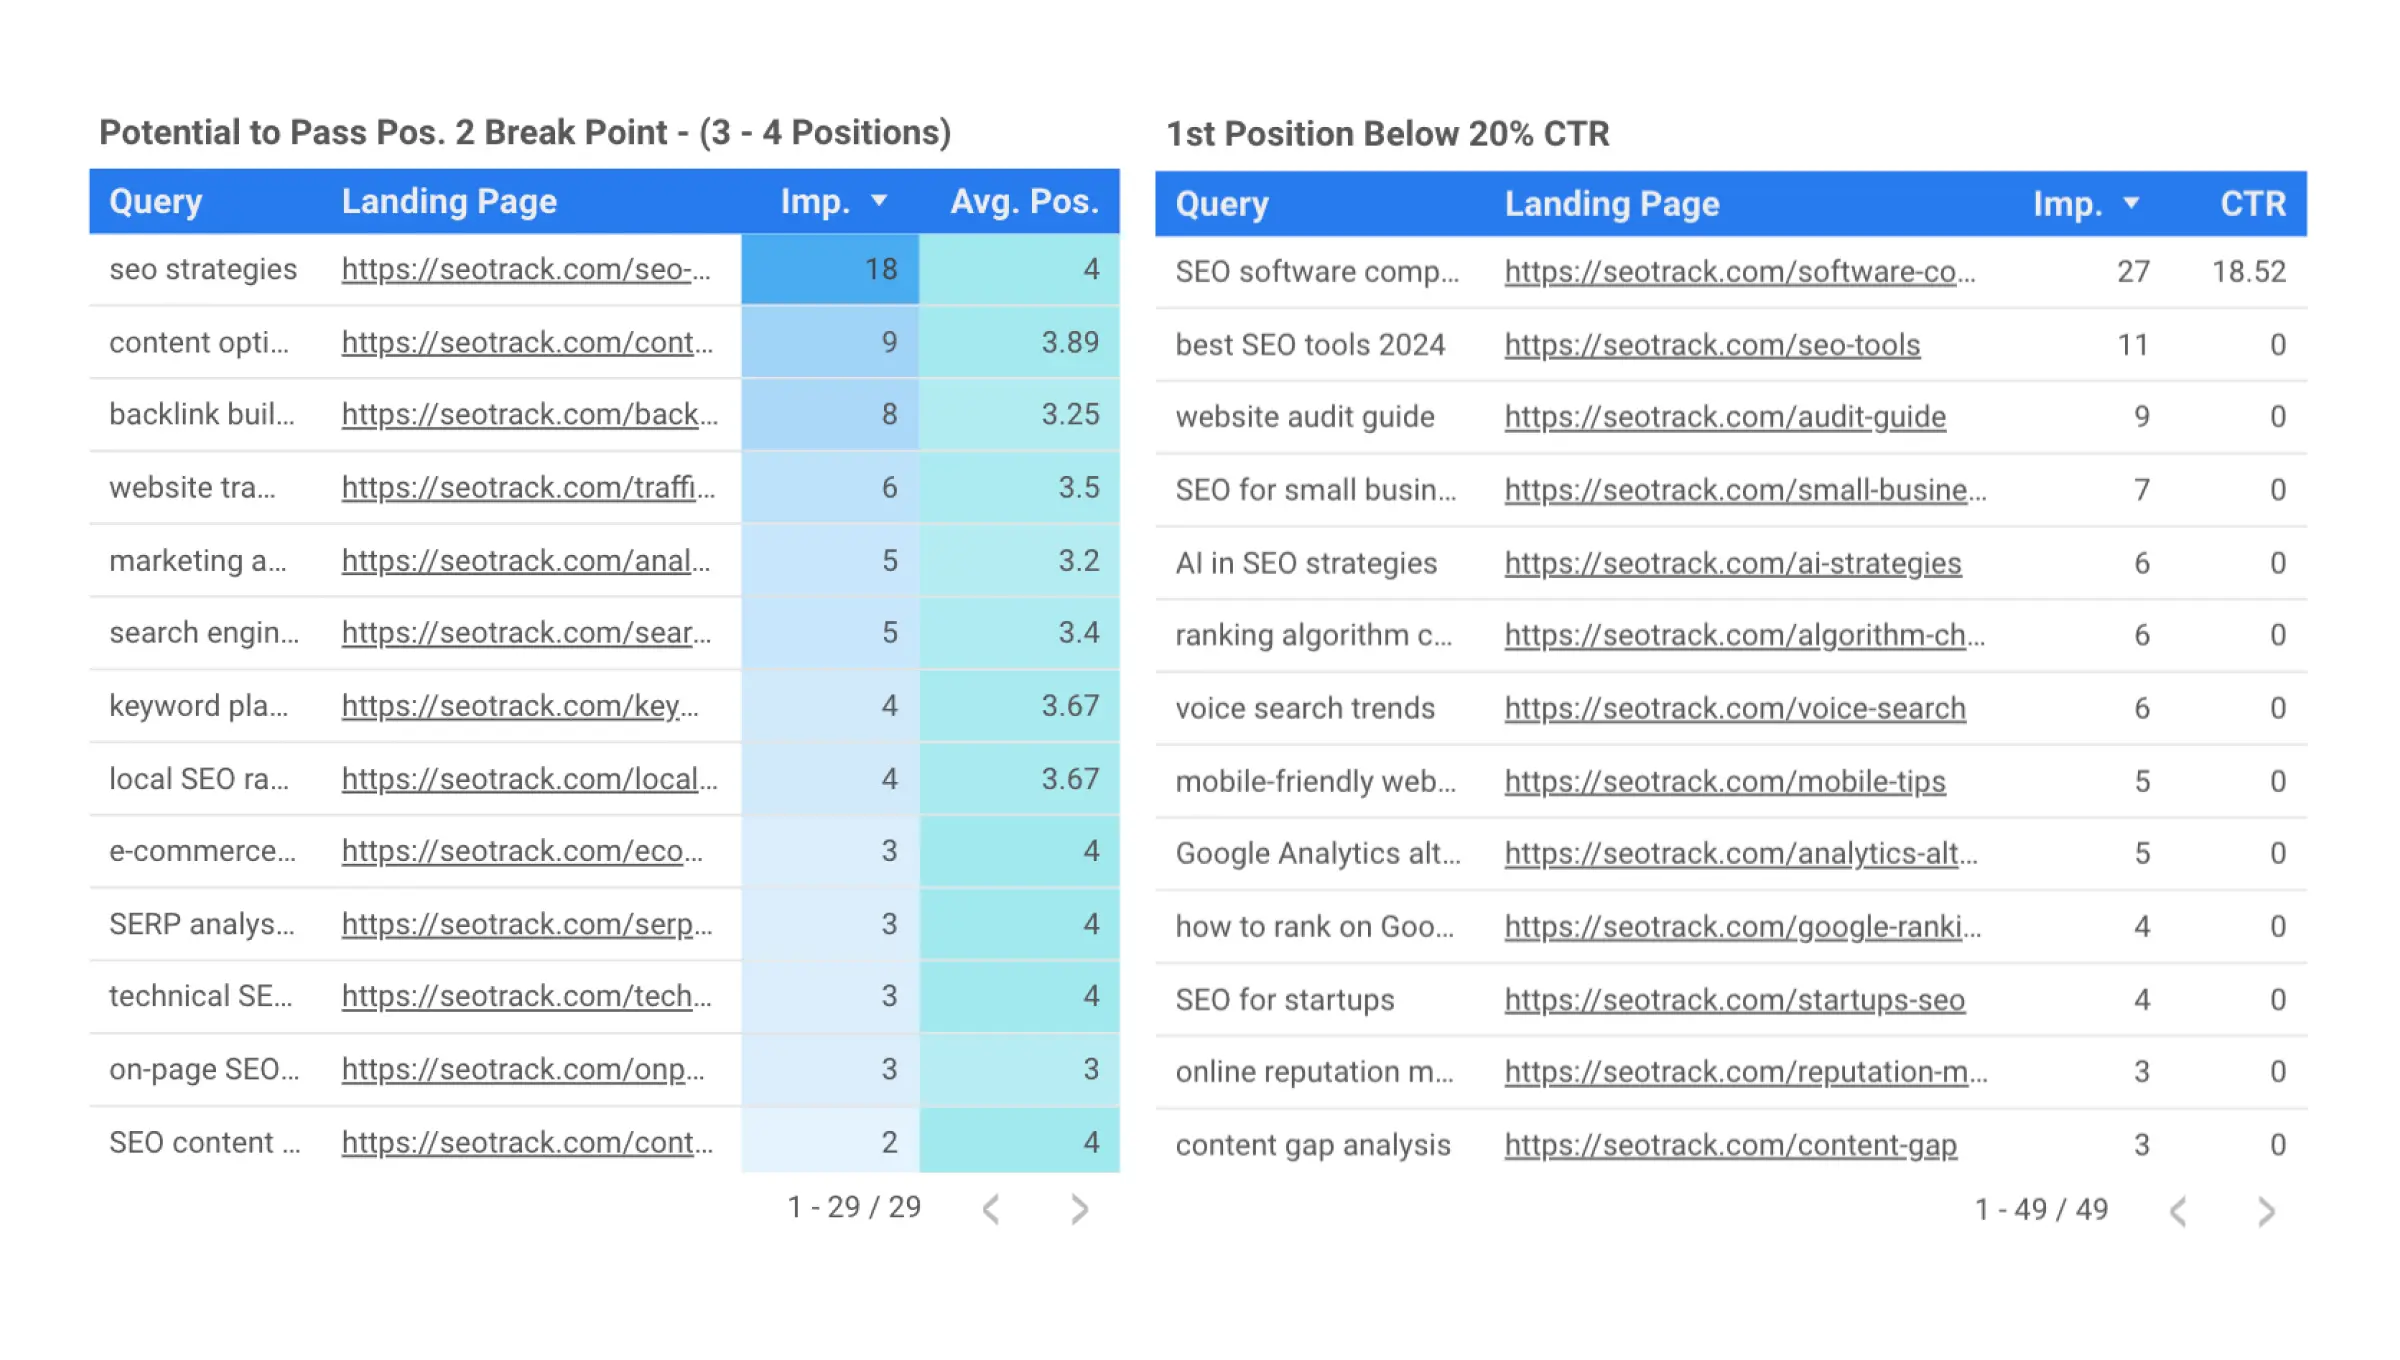2400x1360 pixels.
Task: Open the audit-guide landing page link
Action: [x=1724, y=417]
